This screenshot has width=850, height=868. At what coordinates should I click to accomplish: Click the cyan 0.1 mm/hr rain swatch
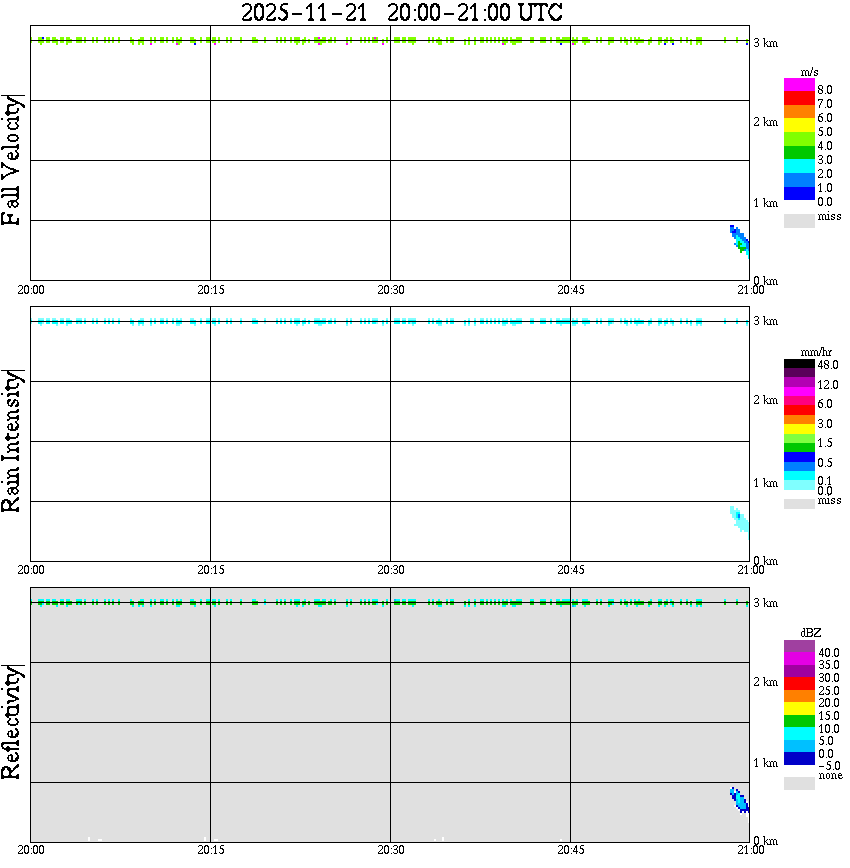[x=799, y=476]
